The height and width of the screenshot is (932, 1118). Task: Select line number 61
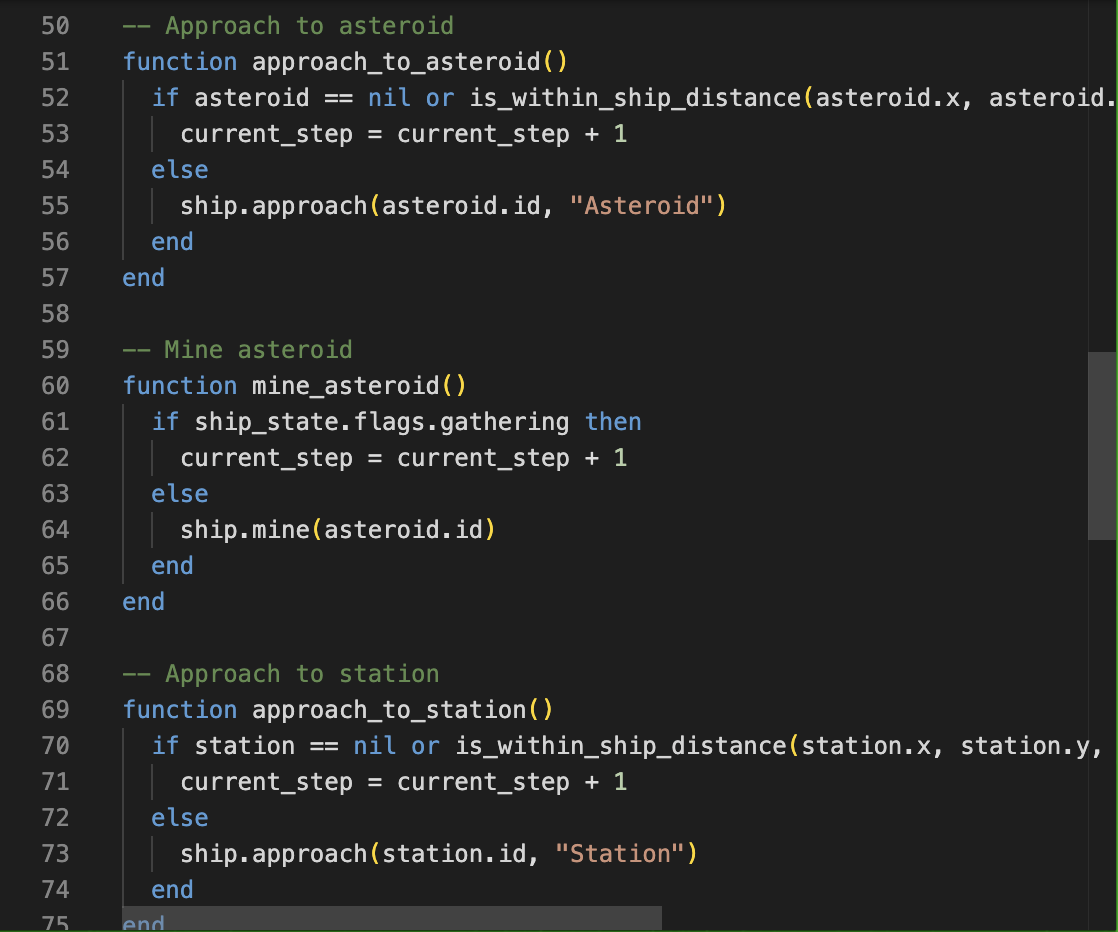pyautogui.click(x=55, y=421)
